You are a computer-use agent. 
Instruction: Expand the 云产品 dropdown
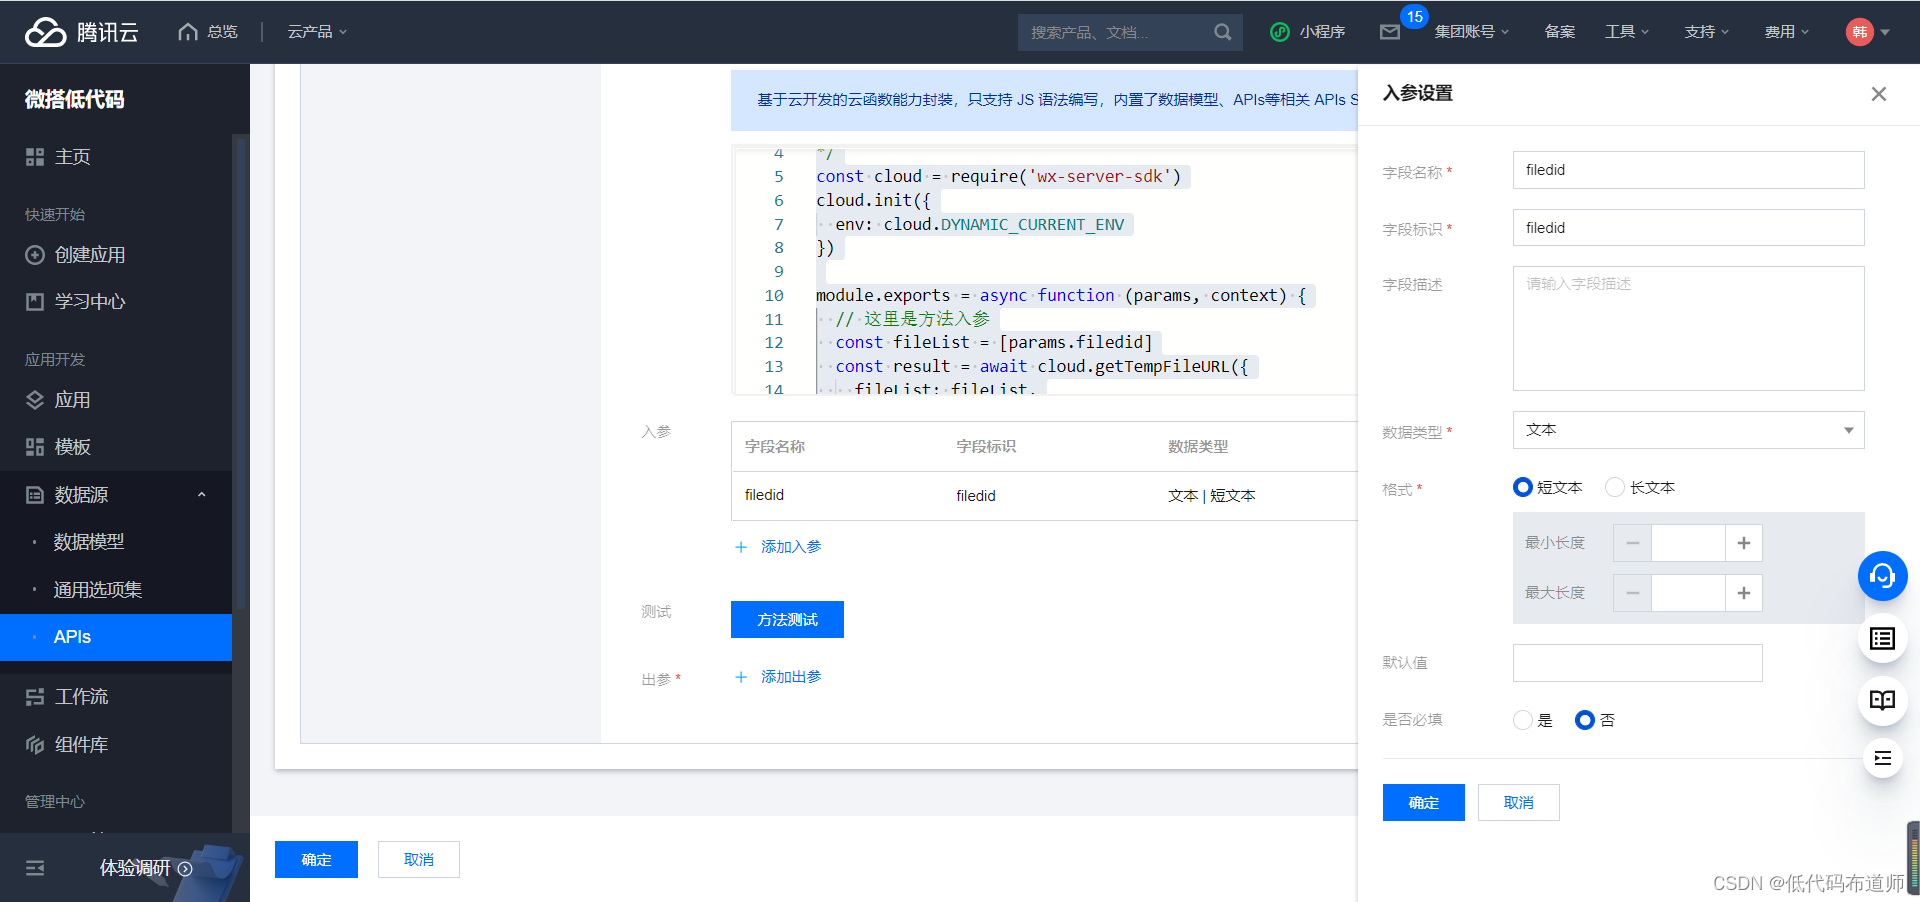pyautogui.click(x=317, y=32)
